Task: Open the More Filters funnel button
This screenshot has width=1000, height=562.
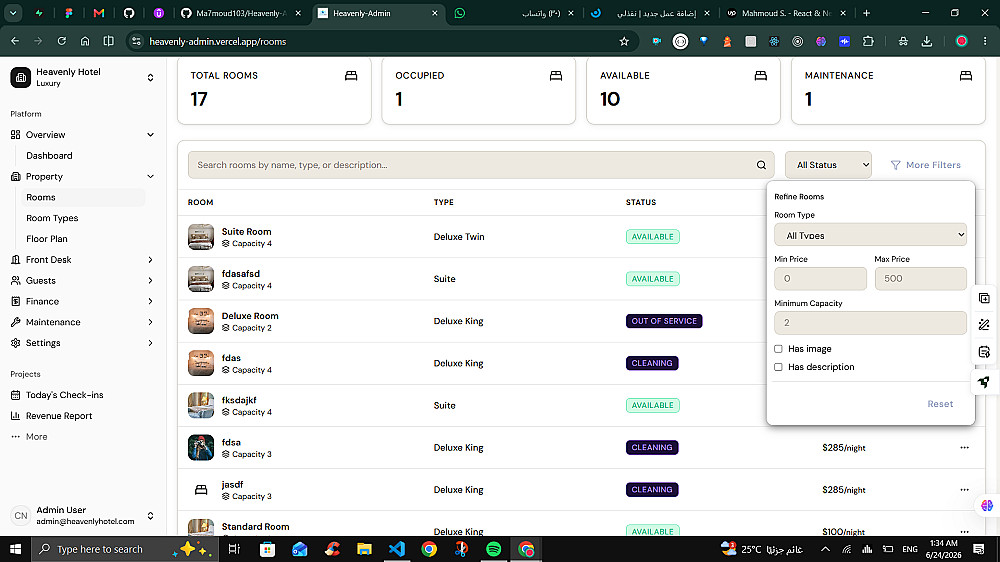Action: tap(925, 165)
